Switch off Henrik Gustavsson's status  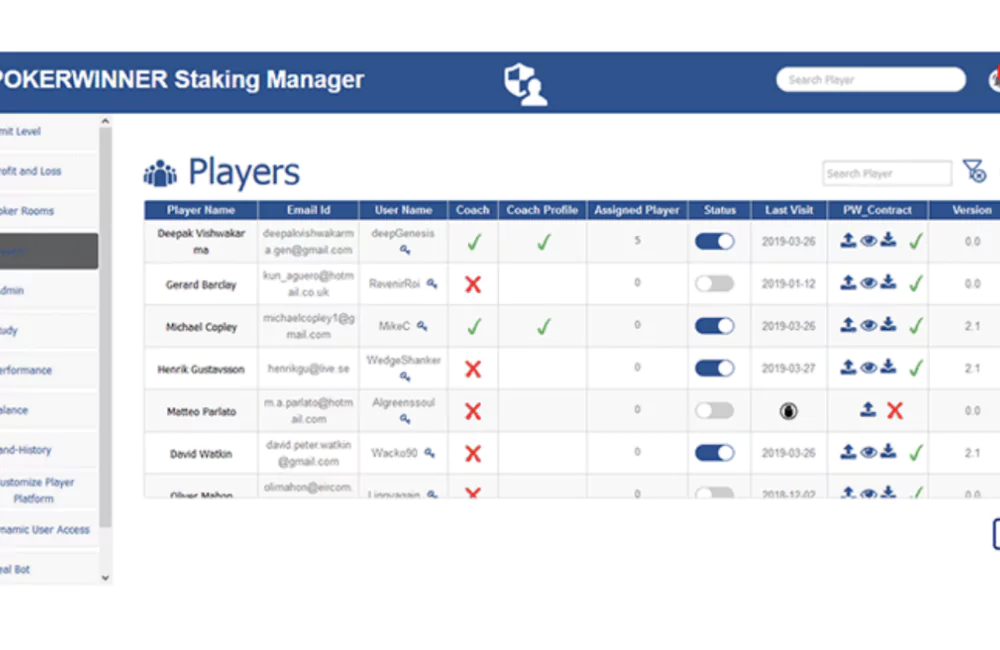point(714,368)
